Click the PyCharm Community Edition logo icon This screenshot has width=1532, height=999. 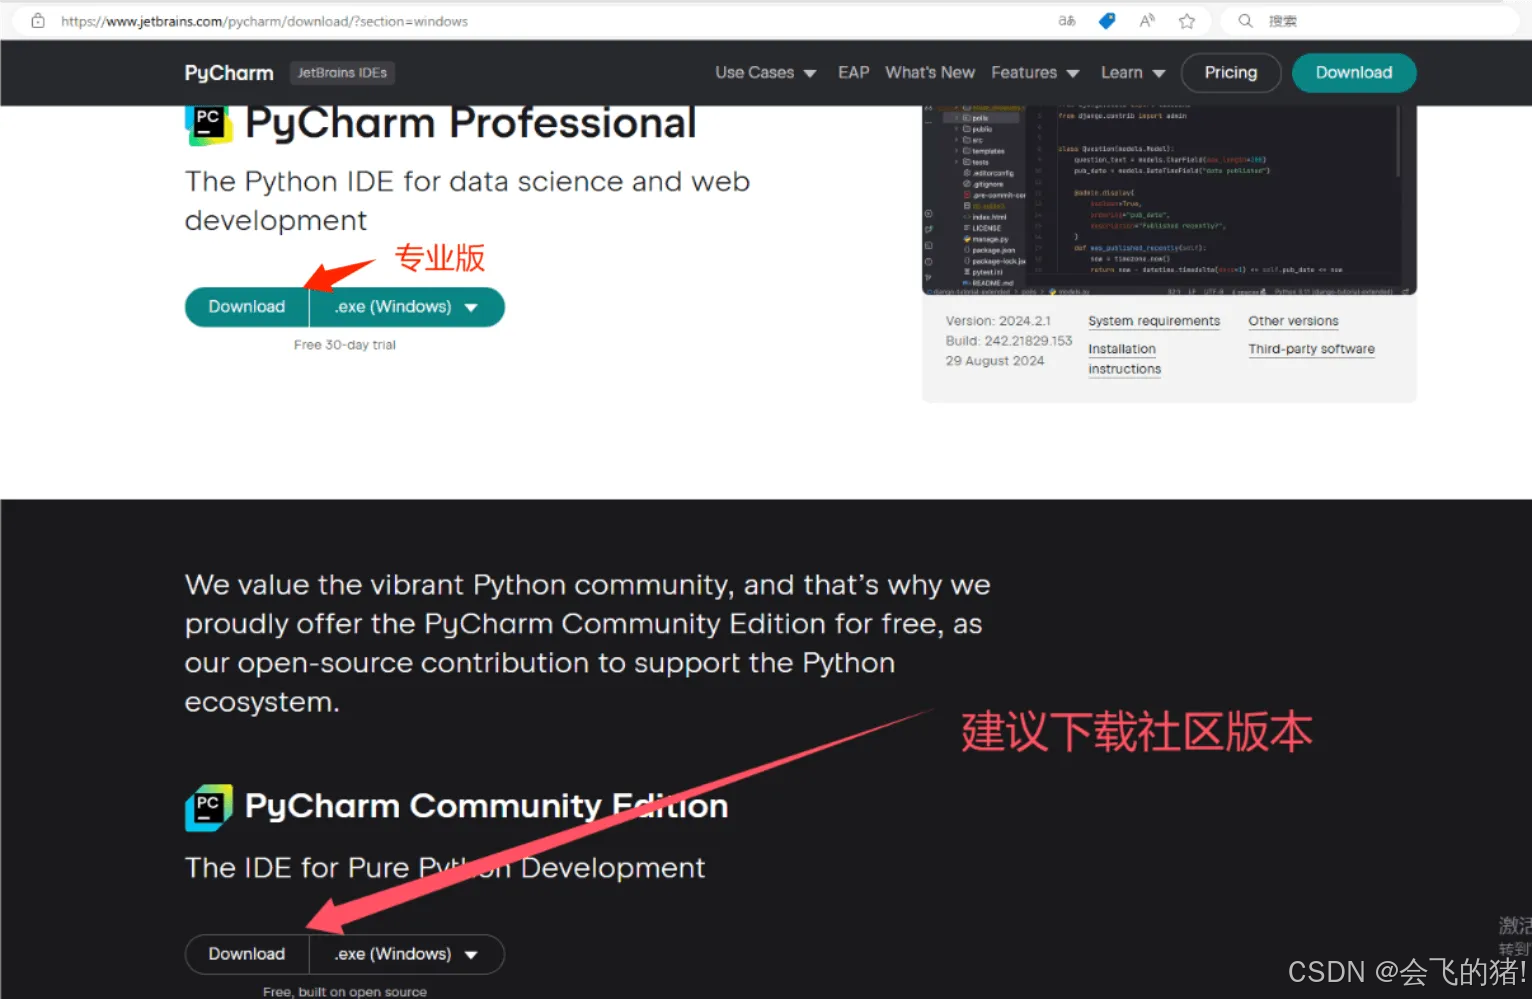click(208, 808)
